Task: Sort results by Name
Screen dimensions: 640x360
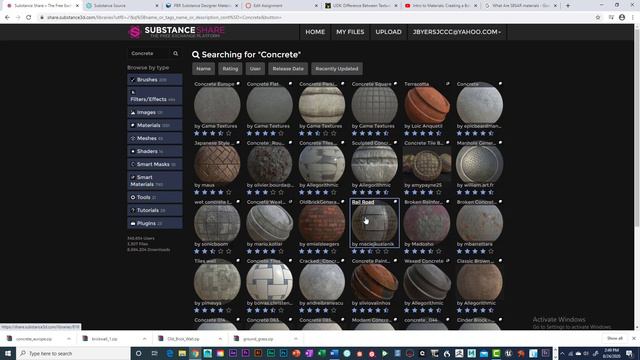Action: [x=203, y=69]
